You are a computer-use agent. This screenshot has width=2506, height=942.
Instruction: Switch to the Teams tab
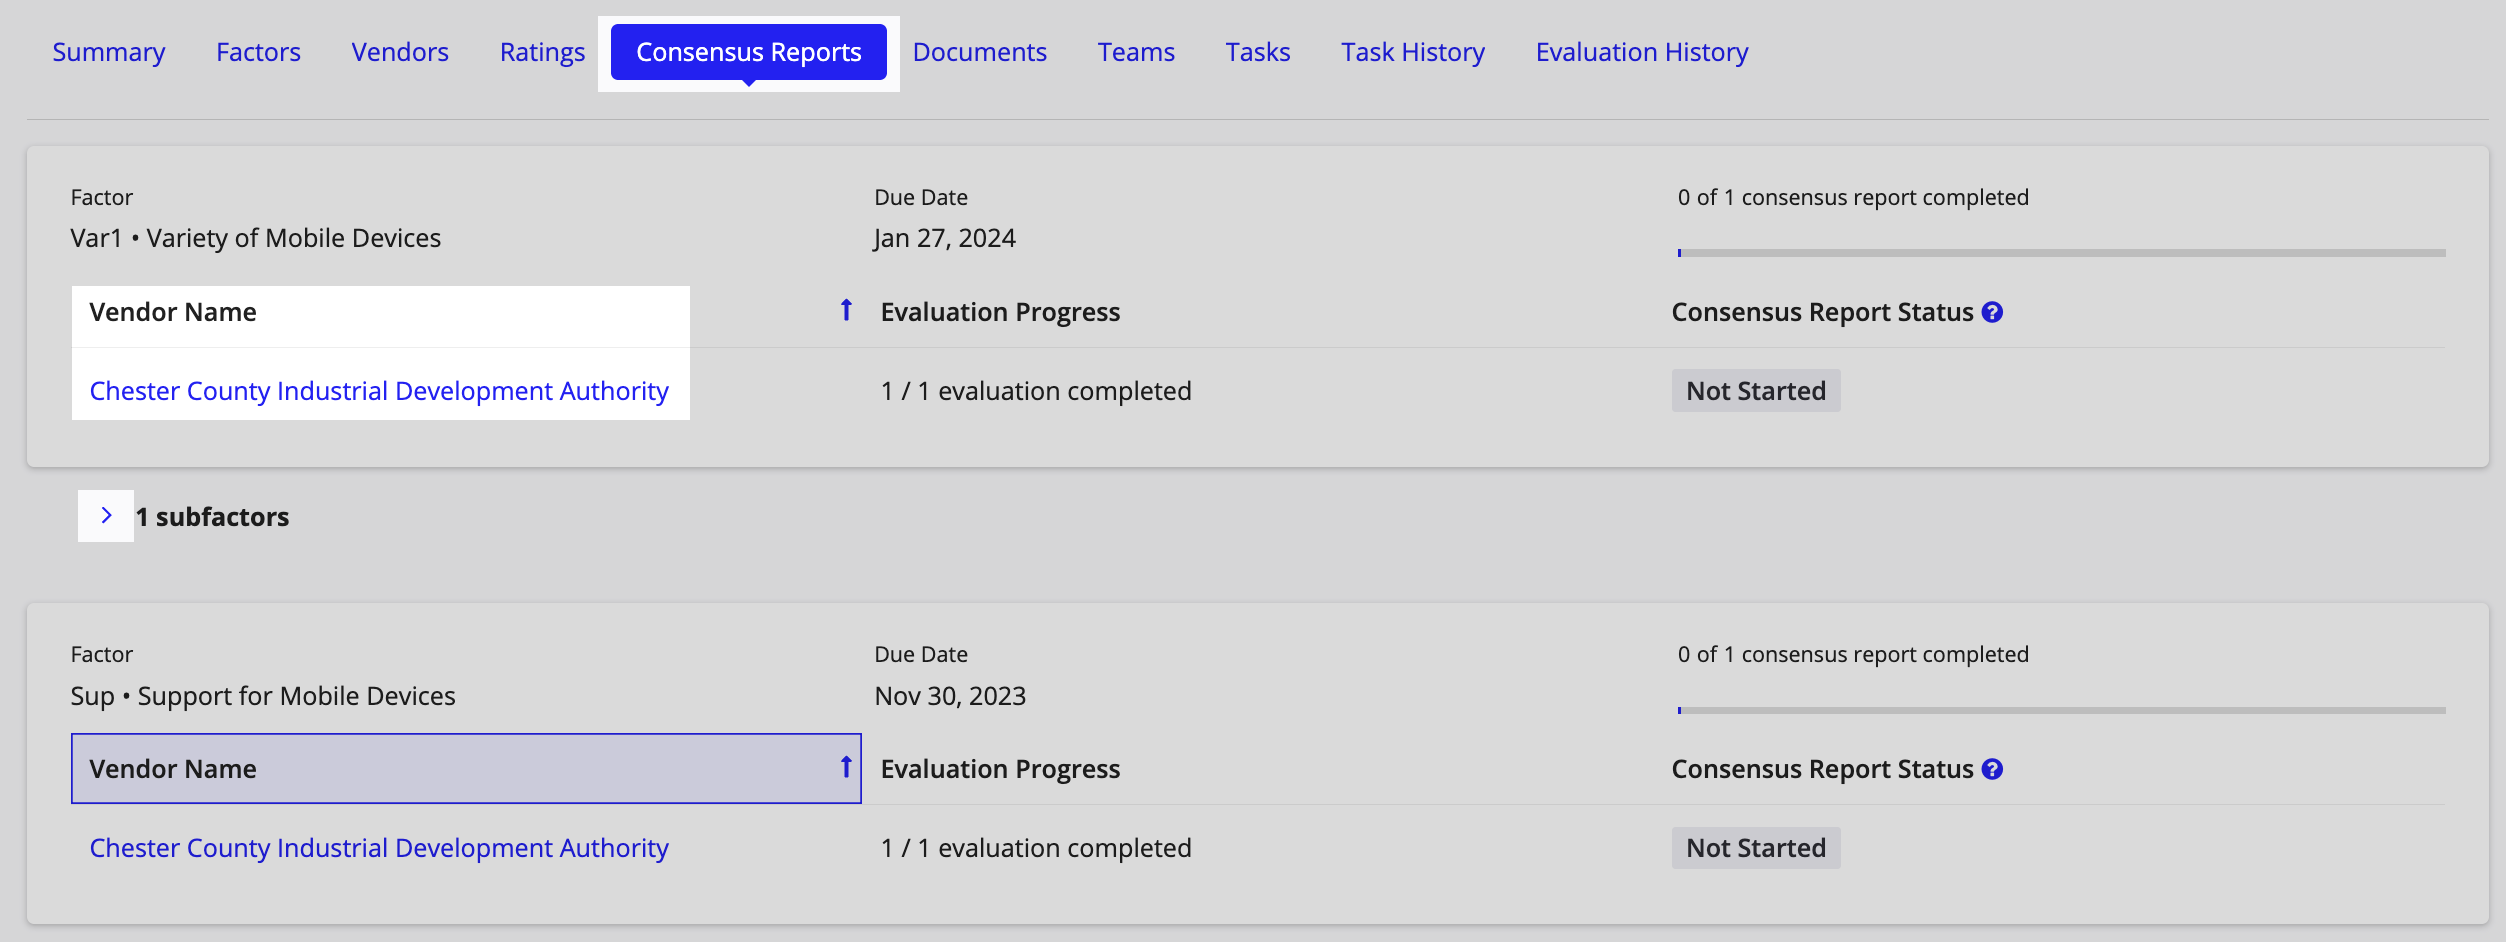coord(1136,52)
